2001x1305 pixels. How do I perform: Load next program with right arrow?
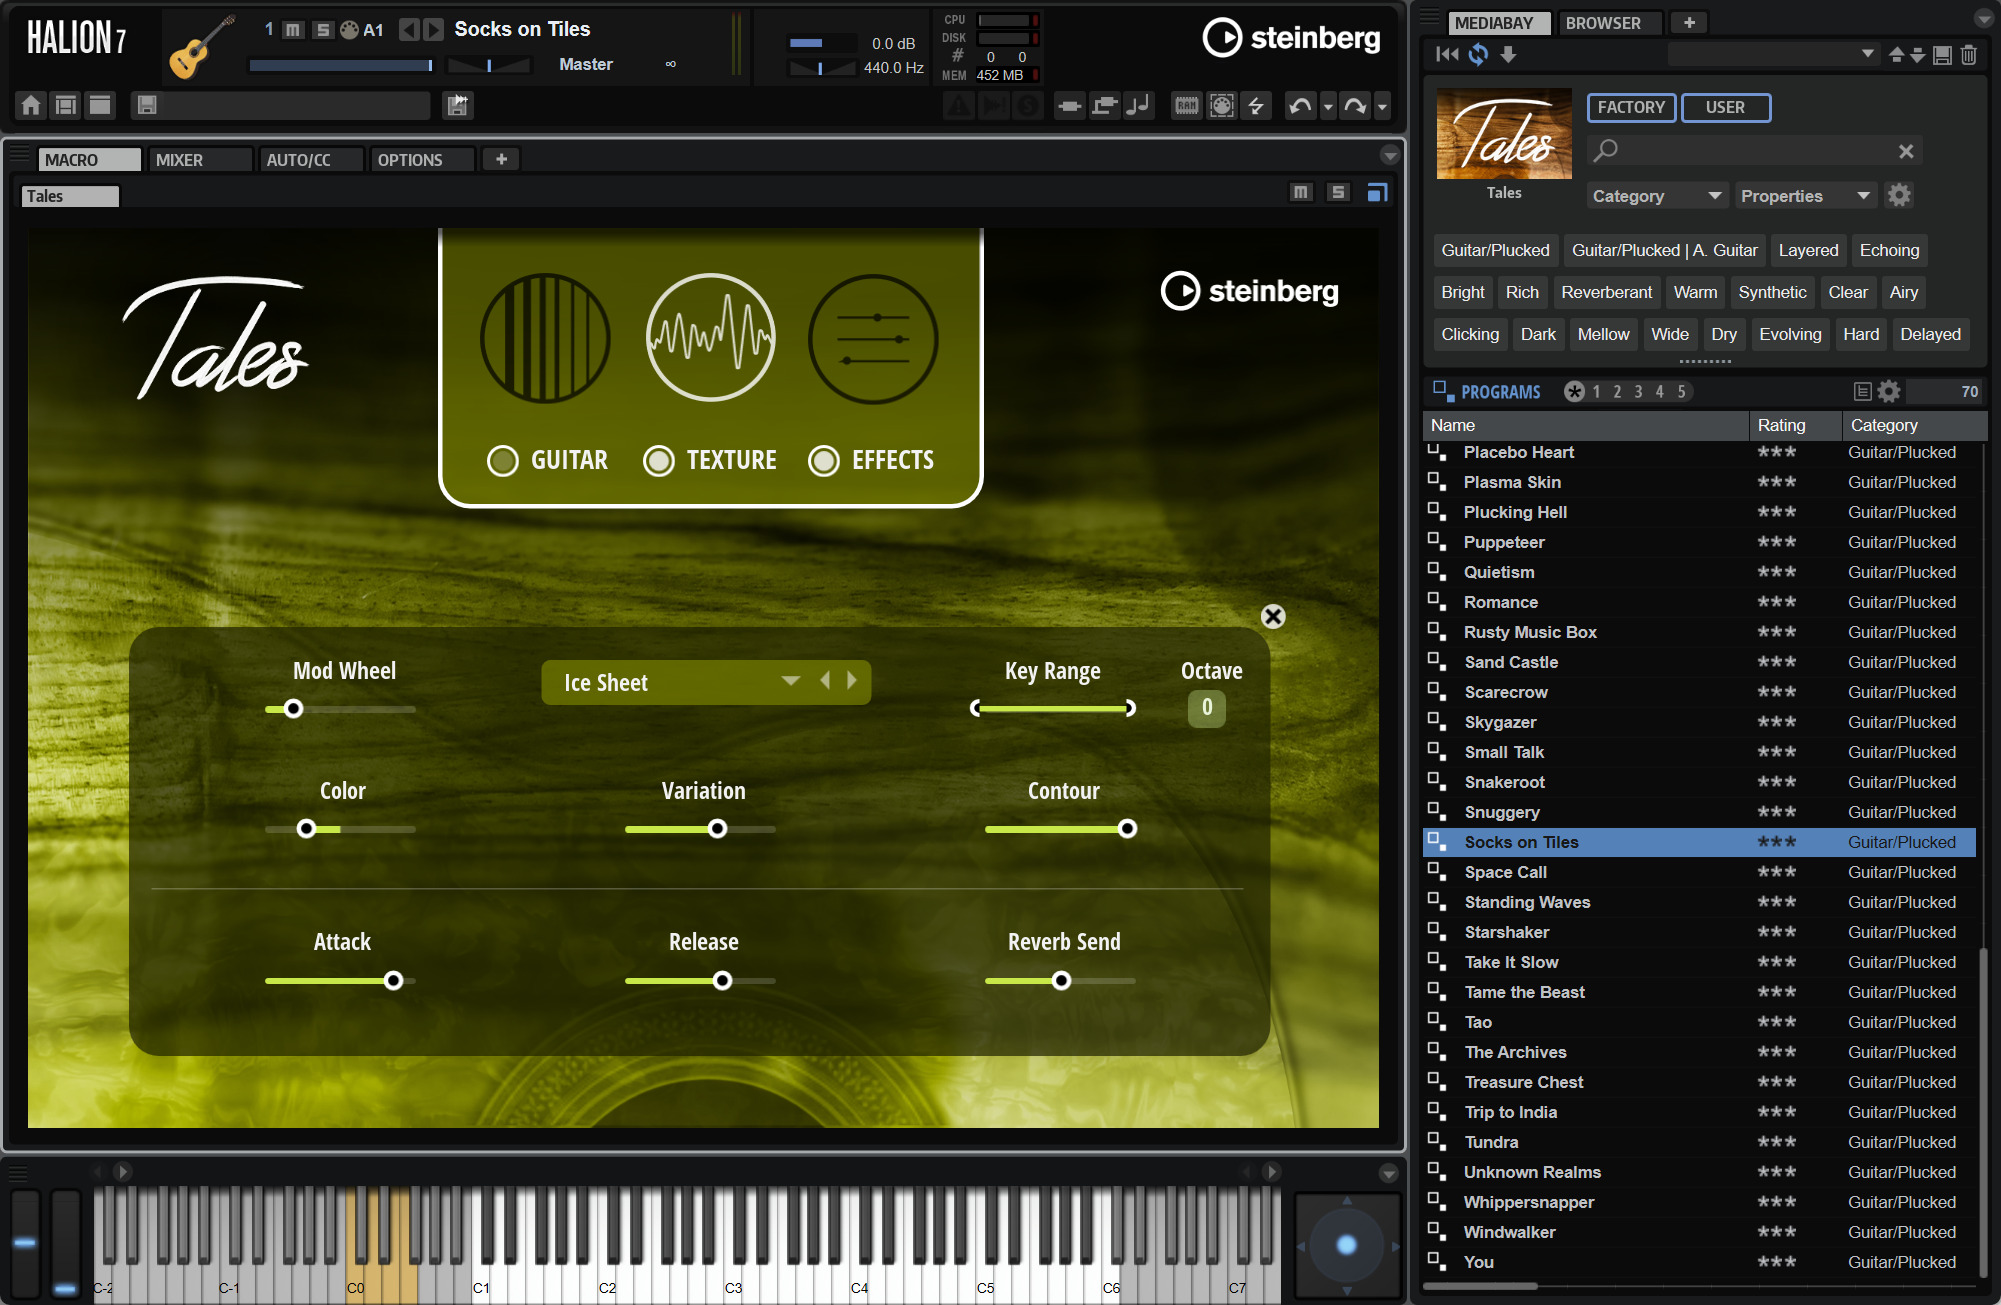433,30
